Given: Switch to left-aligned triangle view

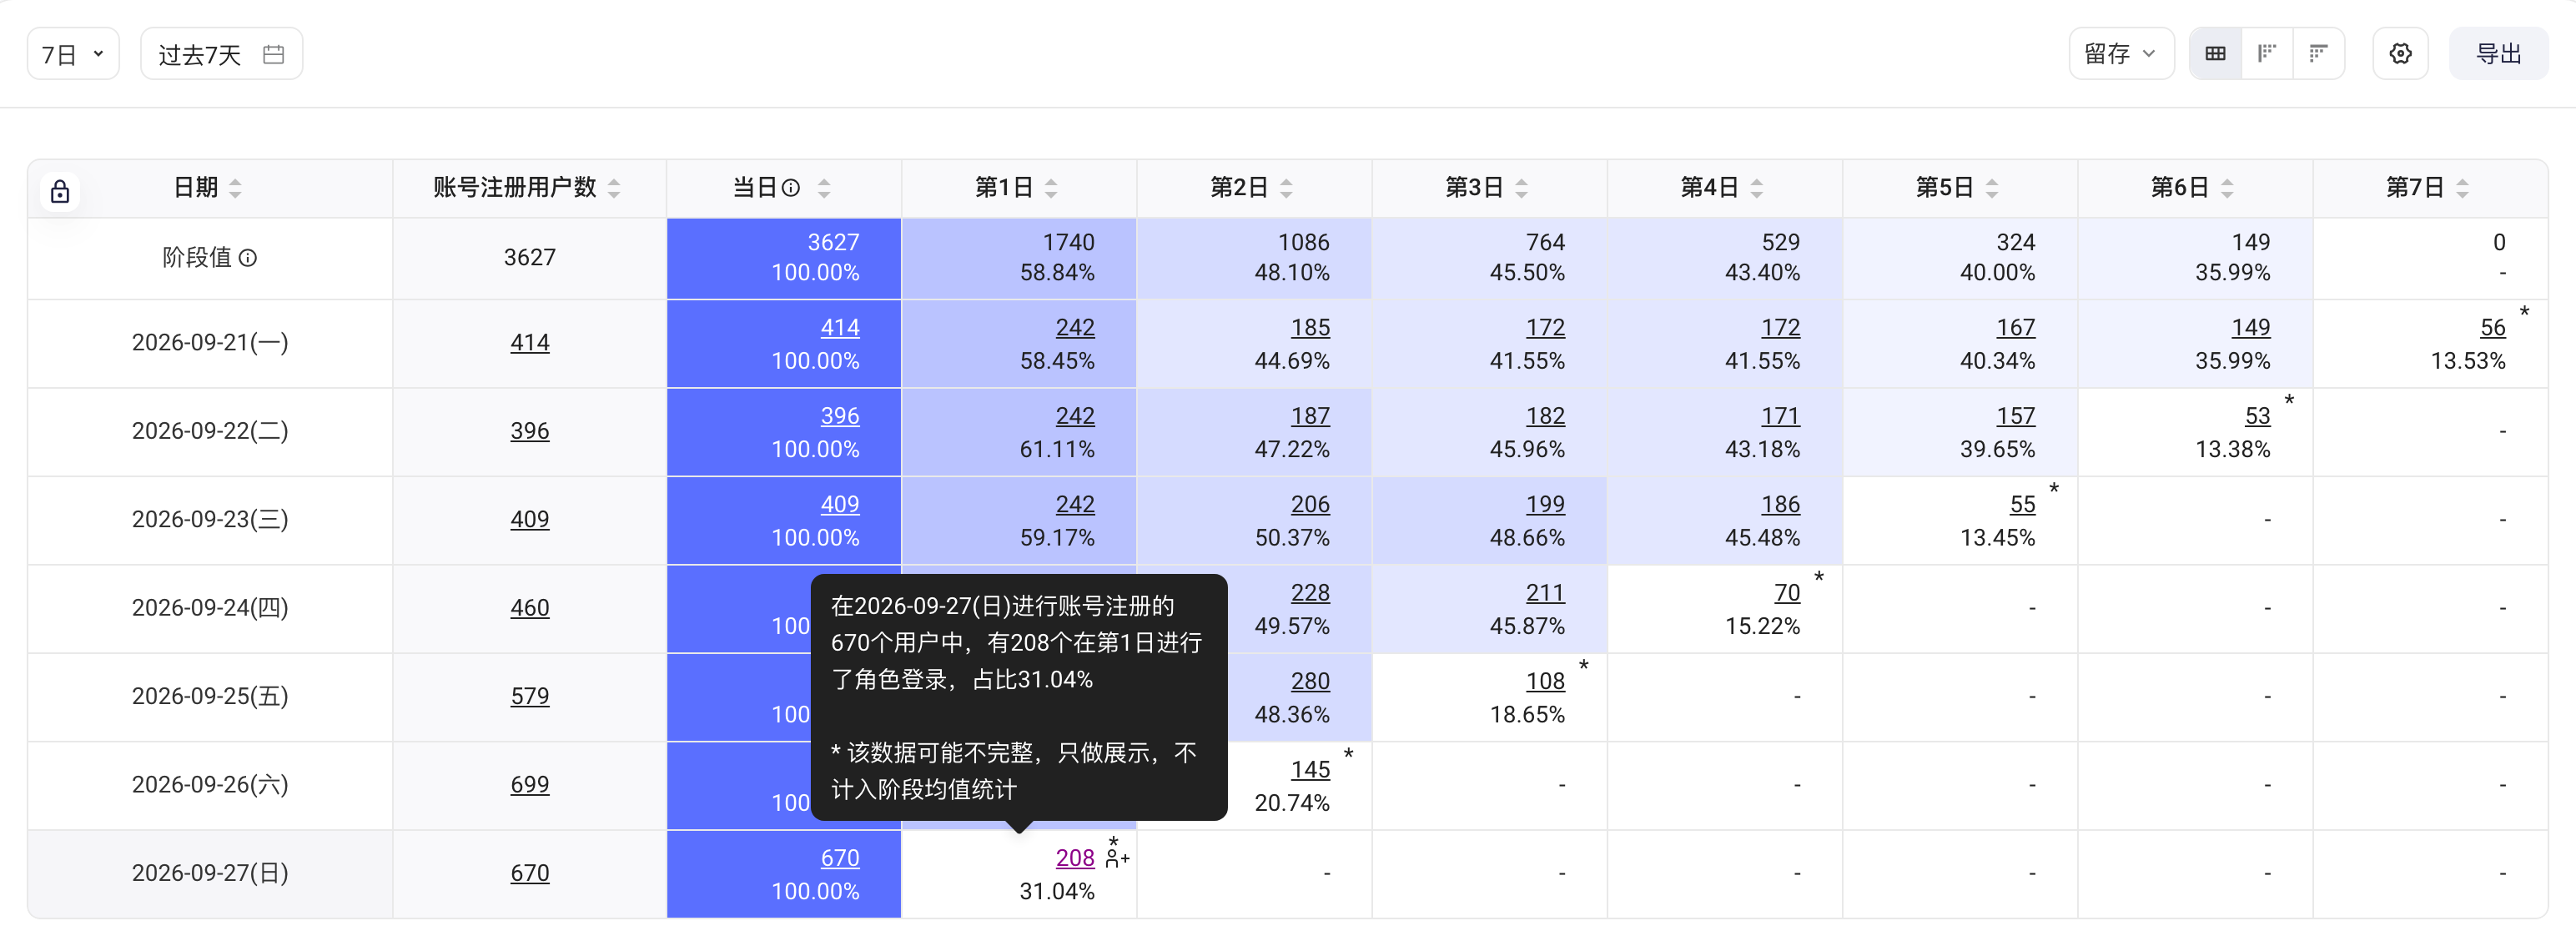Looking at the screenshot, I should (x=2267, y=54).
